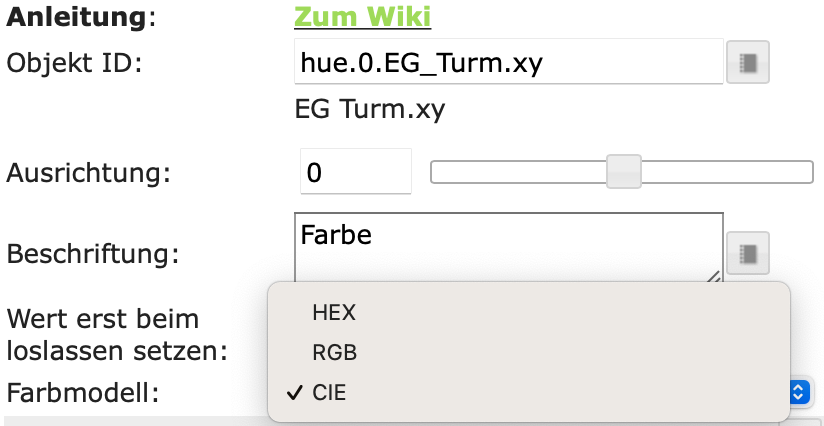Choose the RGB color model option
The height and width of the screenshot is (426, 824).
[x=334, y=352]
